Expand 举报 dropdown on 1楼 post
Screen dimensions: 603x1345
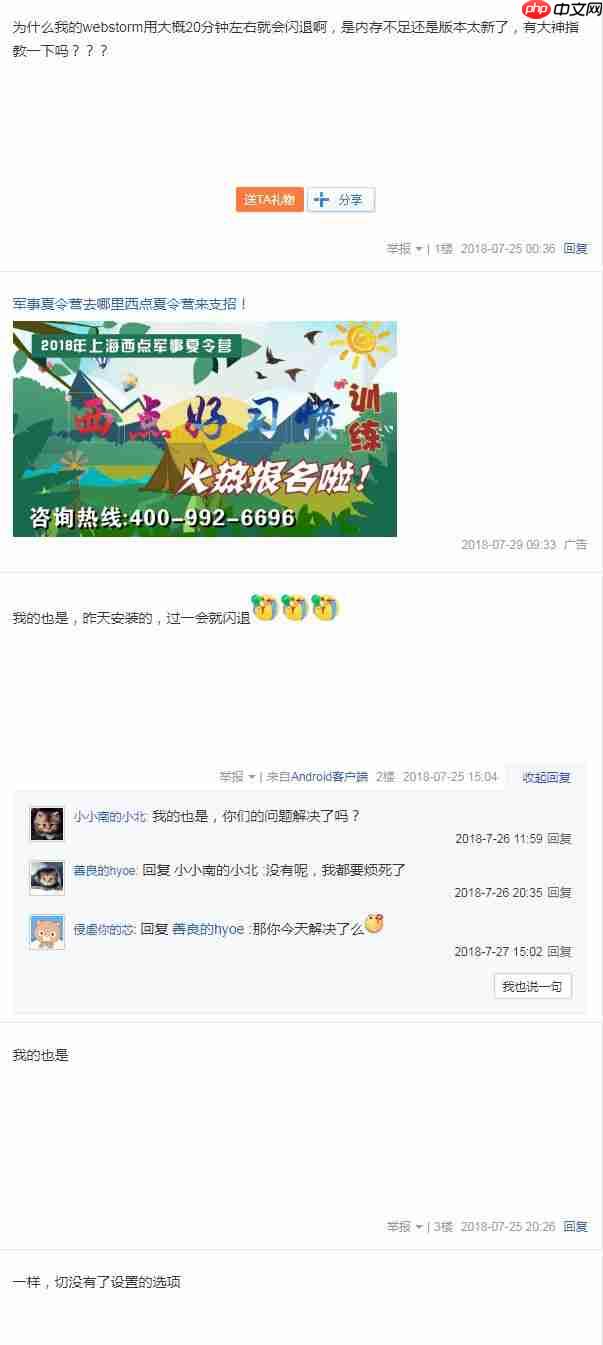pos(404,249)
